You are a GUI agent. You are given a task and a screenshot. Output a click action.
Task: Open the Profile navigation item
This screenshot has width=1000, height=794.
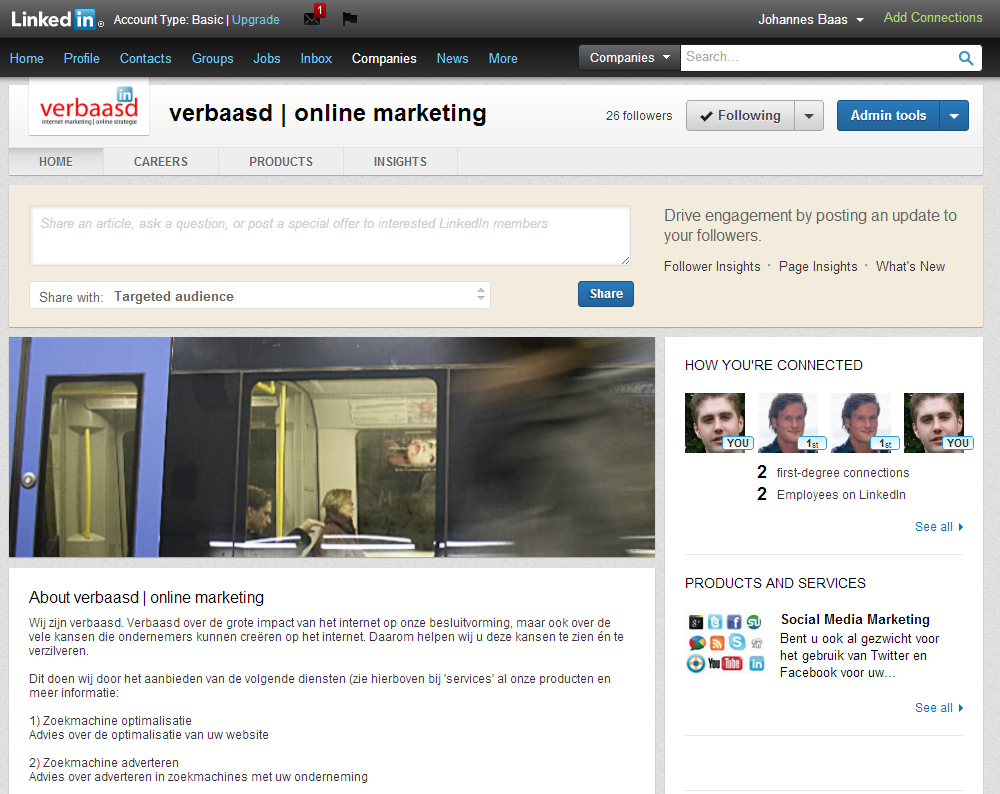[82, 59]
